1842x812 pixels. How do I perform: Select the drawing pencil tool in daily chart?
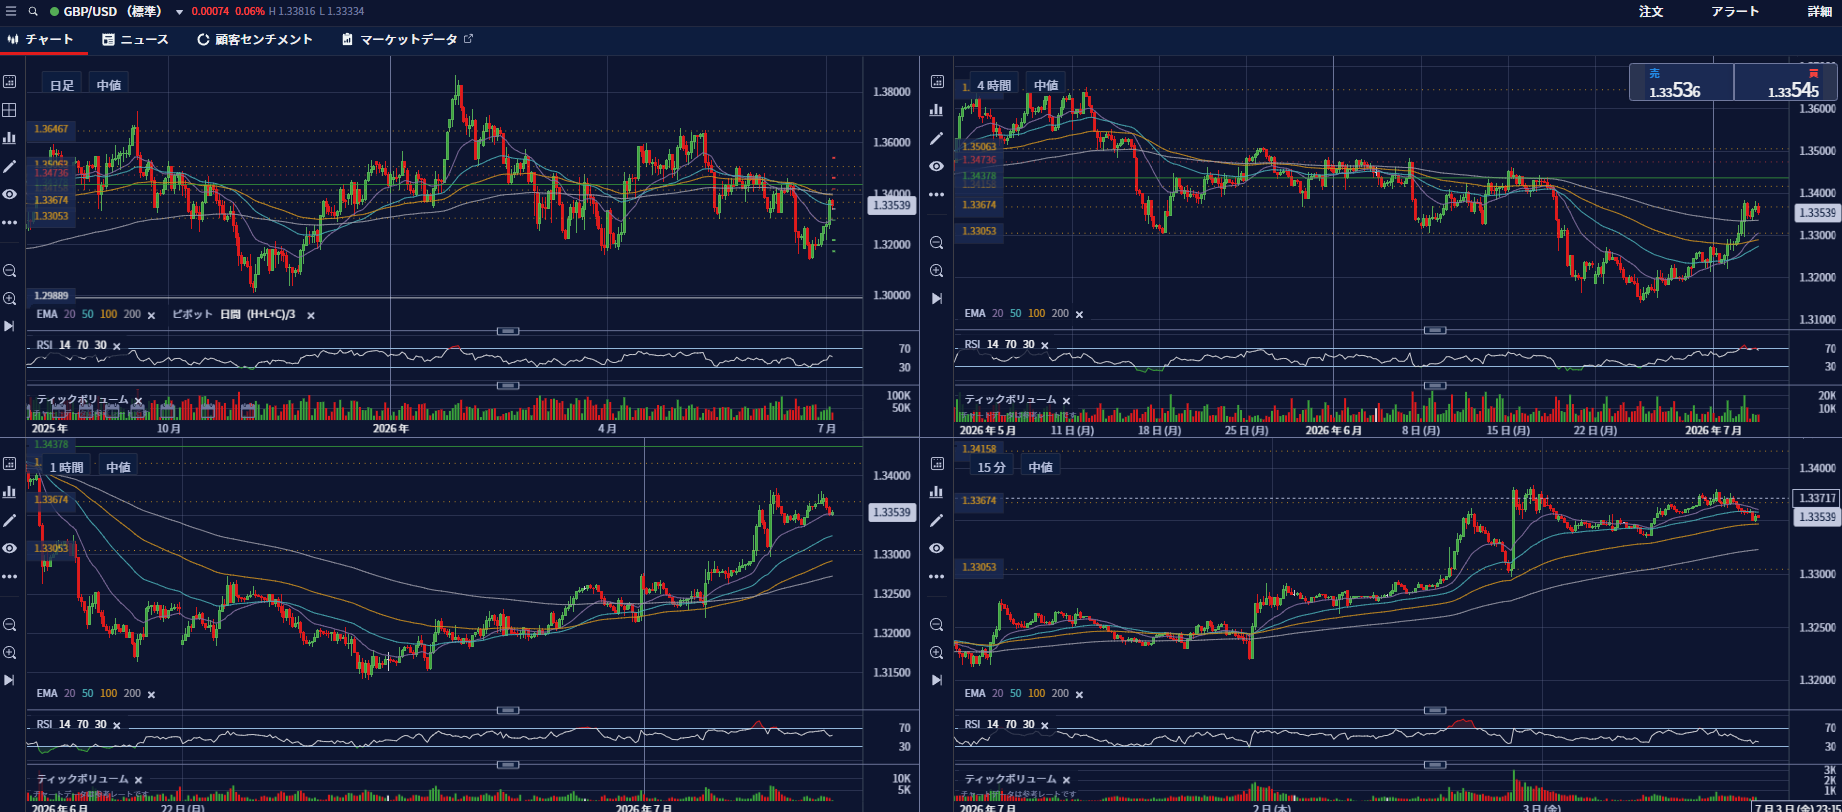pyautogui.click(x=10, y=166)
